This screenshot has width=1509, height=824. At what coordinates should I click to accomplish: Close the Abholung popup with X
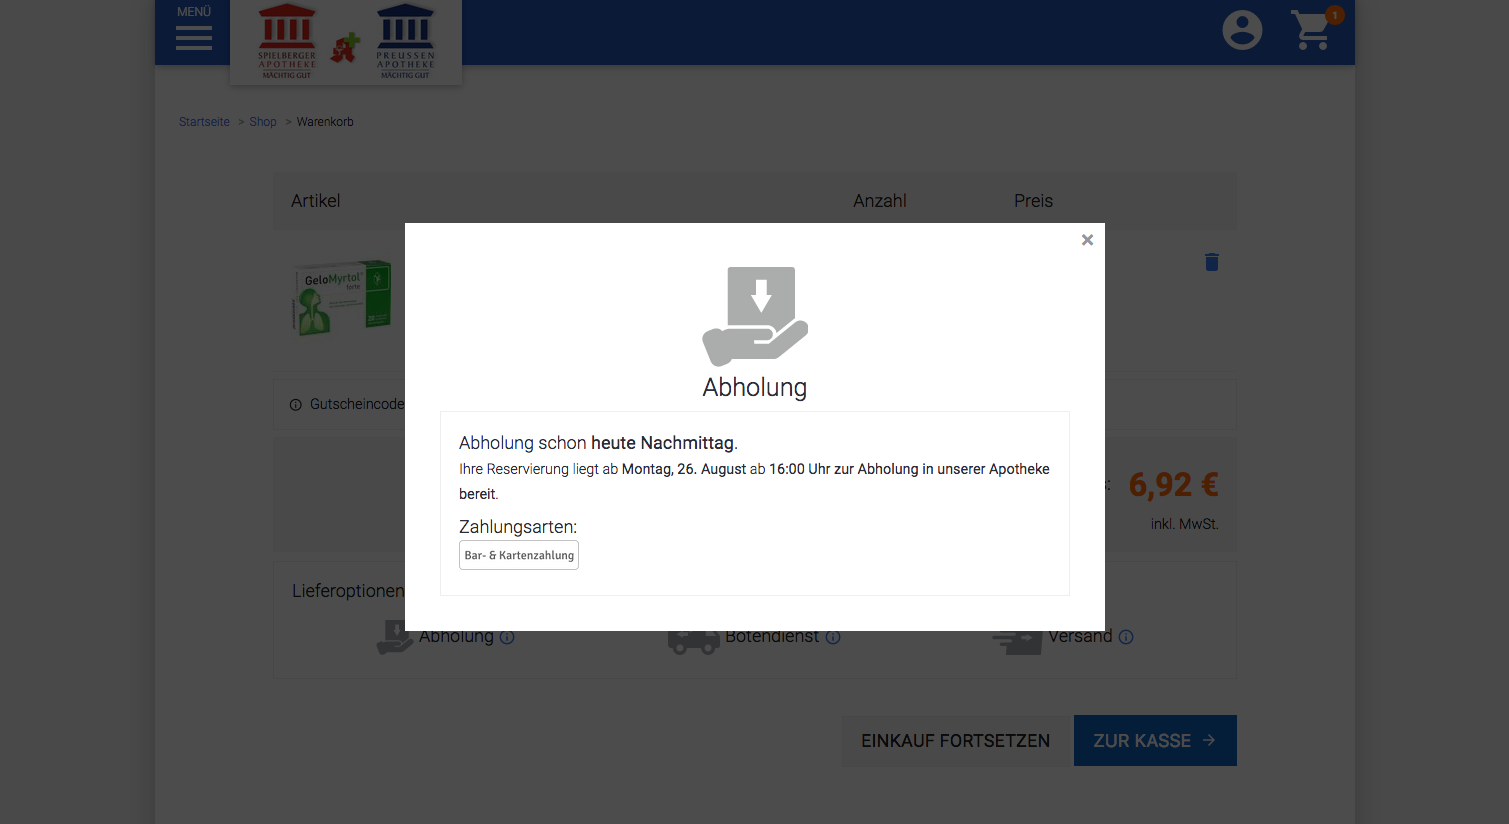(x=1087, y=240)
